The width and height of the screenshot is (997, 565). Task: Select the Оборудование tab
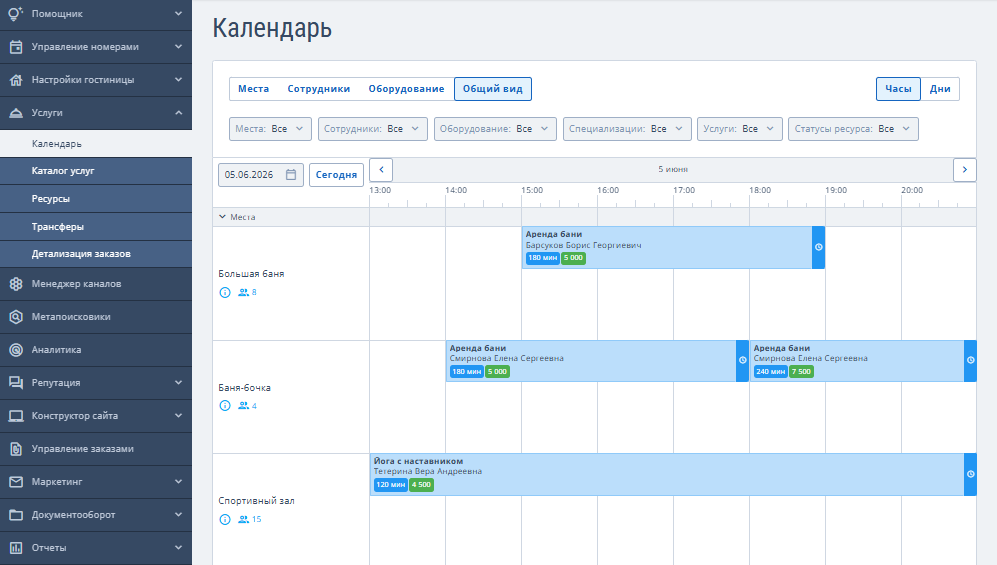(x=406, y=89)
